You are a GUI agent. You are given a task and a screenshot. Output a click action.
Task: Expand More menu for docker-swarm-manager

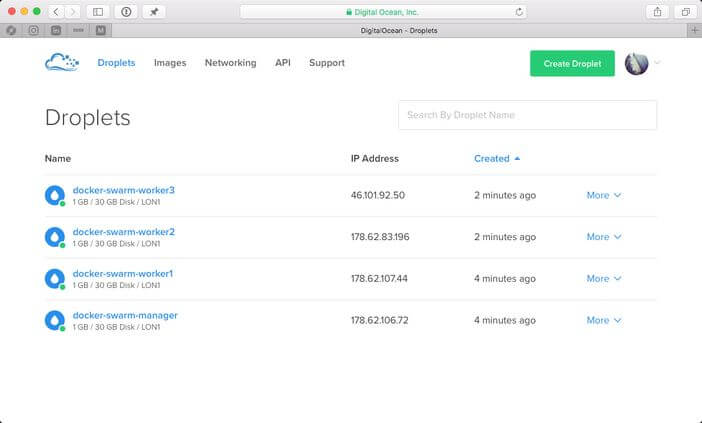603,321
